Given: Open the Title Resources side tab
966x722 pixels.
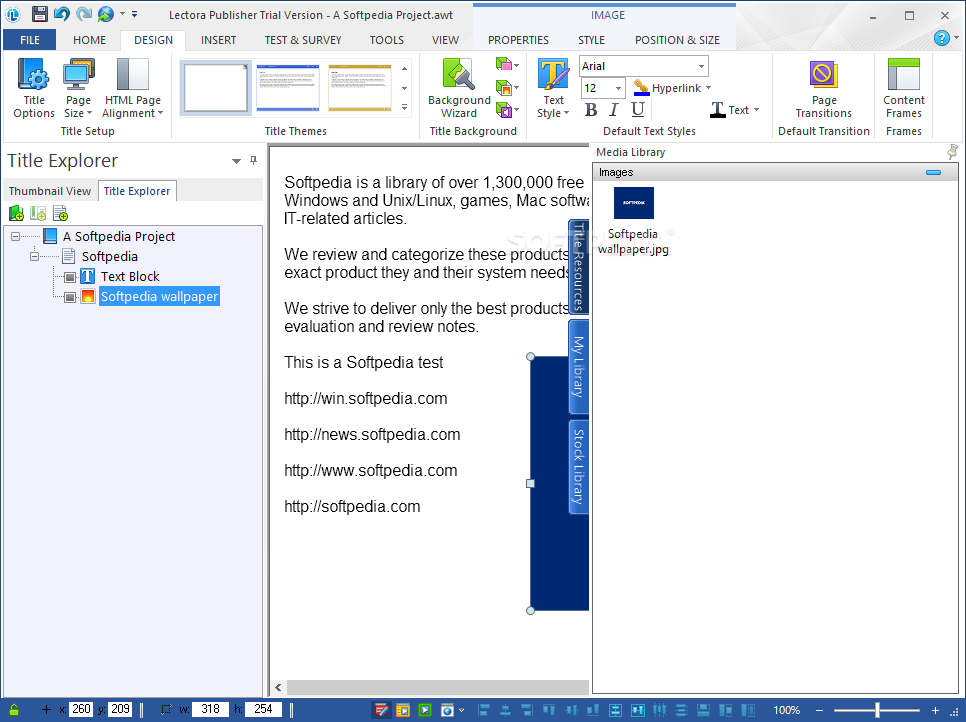Looking at the screenshot, I should pyautogui.click(x=578, y=267).
